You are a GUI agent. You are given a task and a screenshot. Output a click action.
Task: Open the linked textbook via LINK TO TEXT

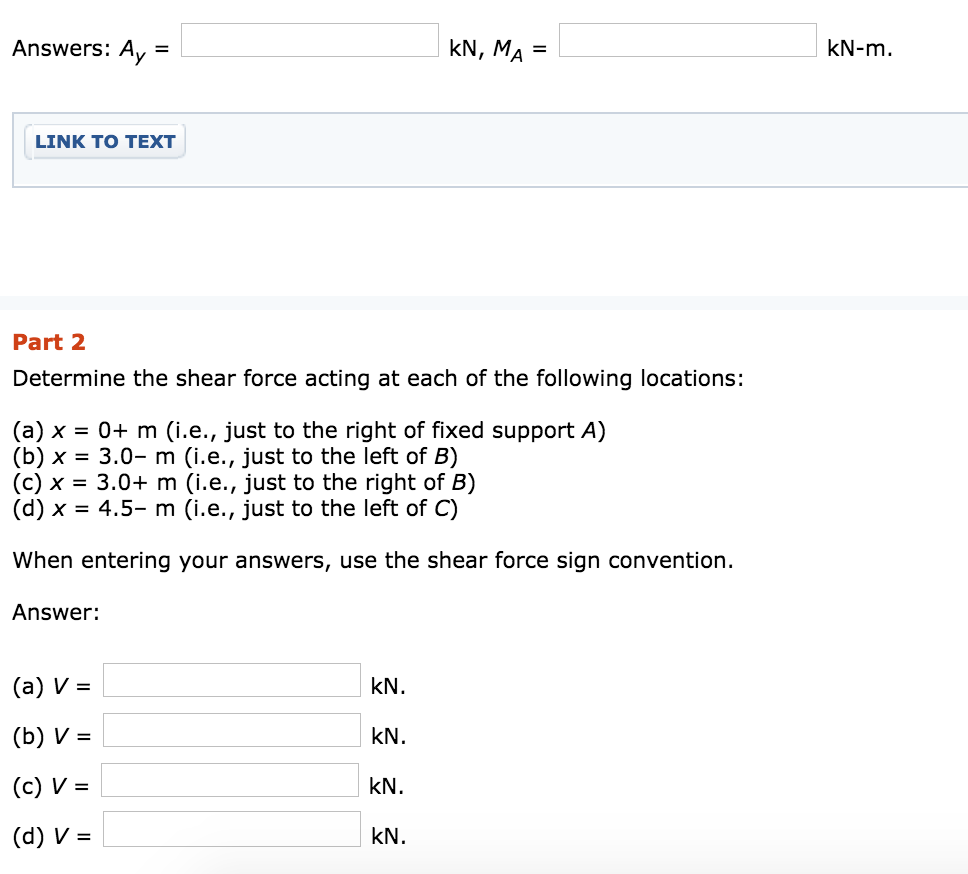click(104, 141)
